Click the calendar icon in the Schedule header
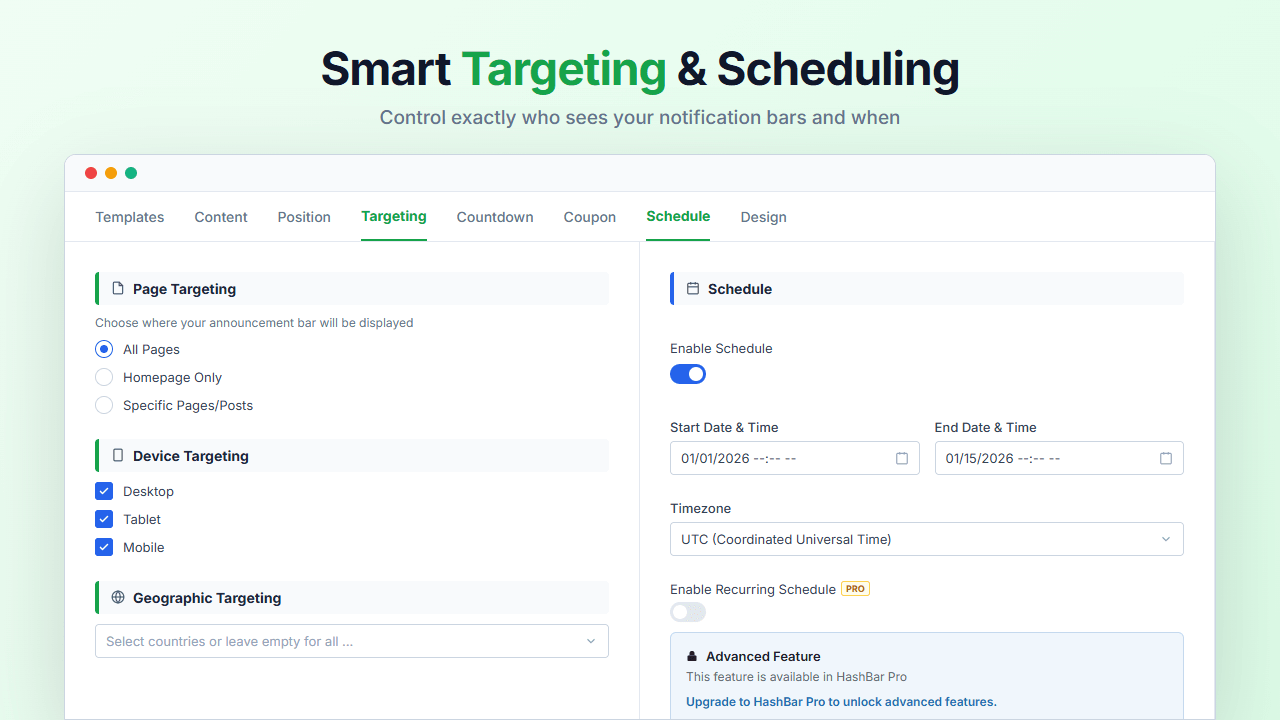This screenshot has height=720, width=1280. (x=692, y=288)
